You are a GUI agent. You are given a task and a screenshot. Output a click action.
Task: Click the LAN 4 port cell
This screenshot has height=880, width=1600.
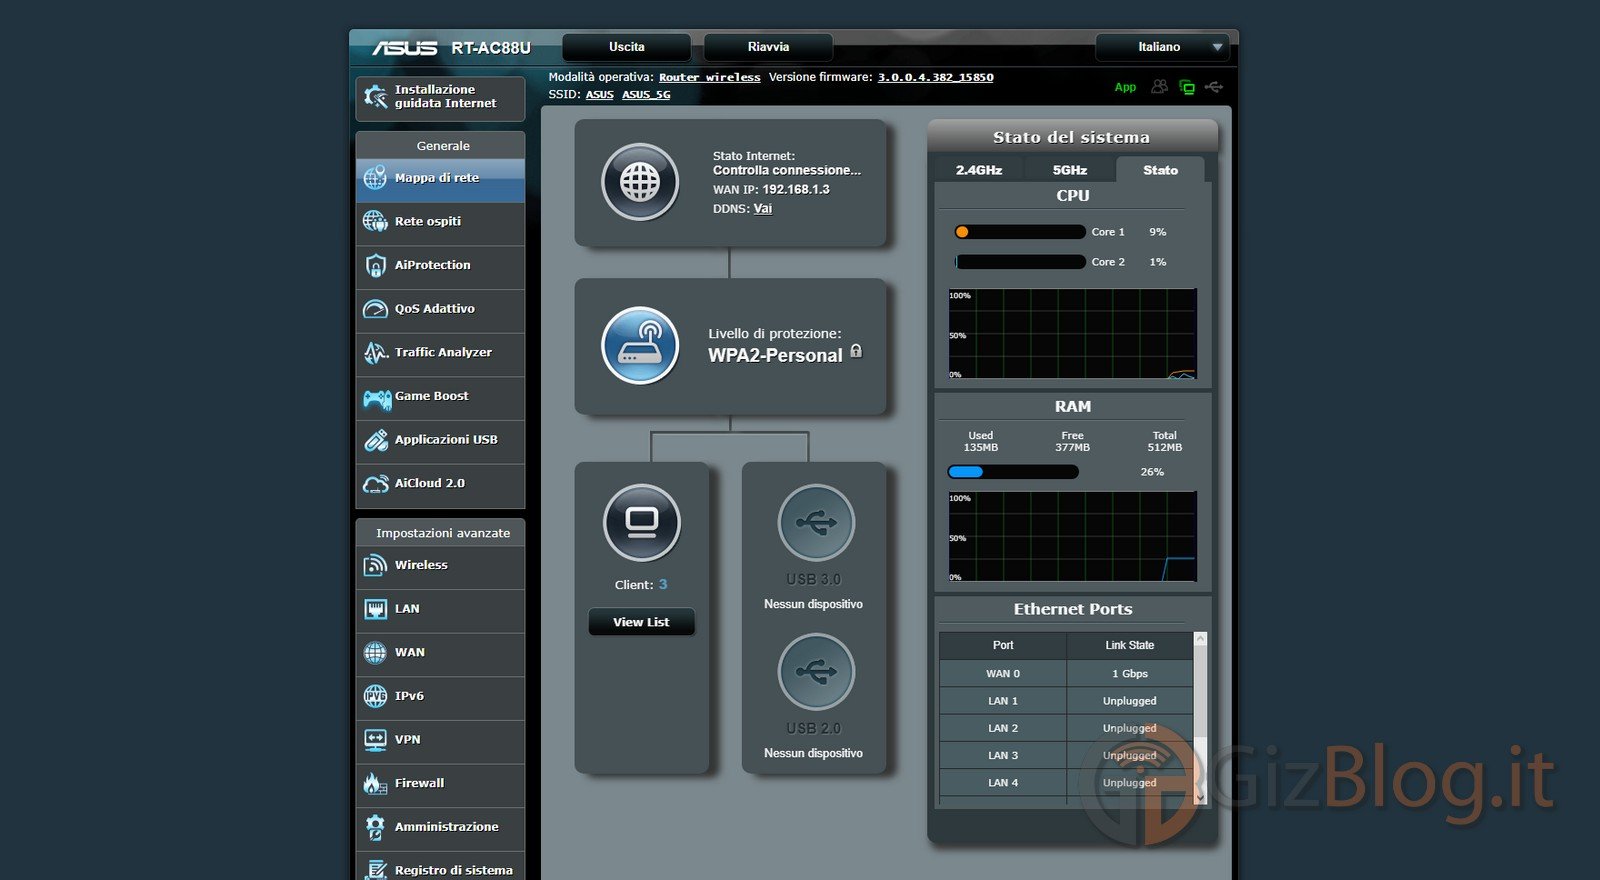1003,783
